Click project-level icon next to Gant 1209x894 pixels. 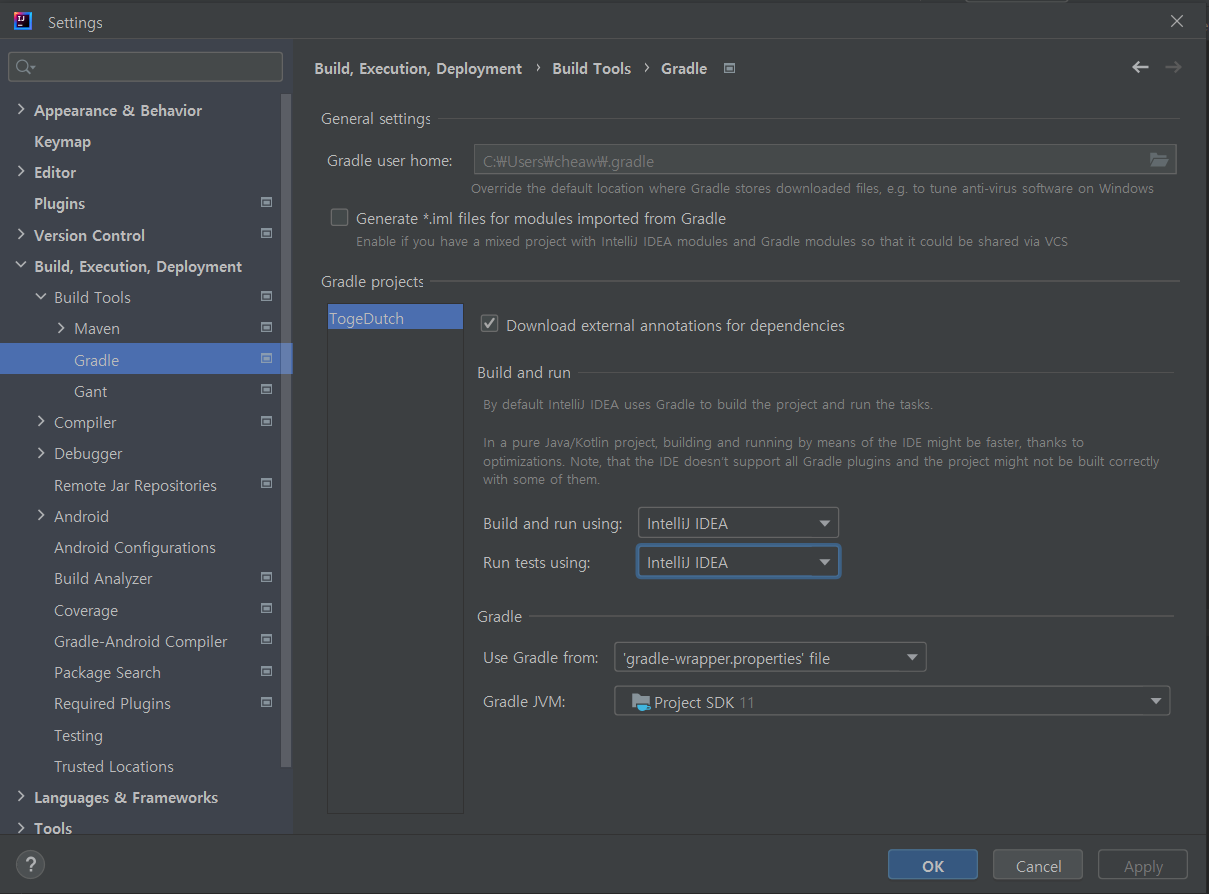pos(266,390)
